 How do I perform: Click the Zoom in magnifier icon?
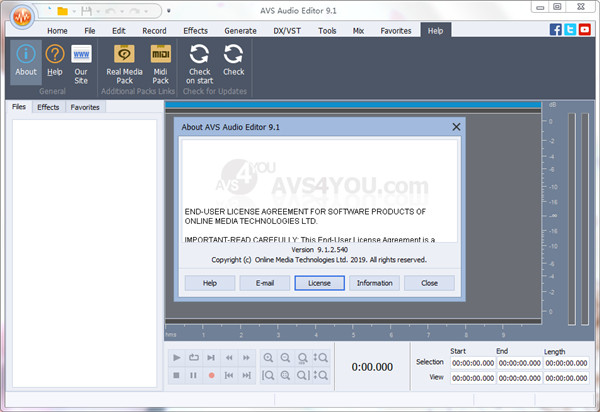268,358
